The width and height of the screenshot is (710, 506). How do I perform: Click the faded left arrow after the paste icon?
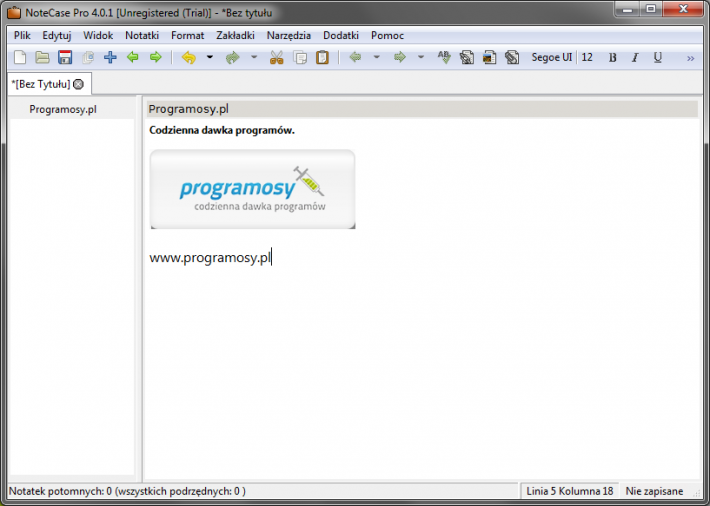point(355,57)
